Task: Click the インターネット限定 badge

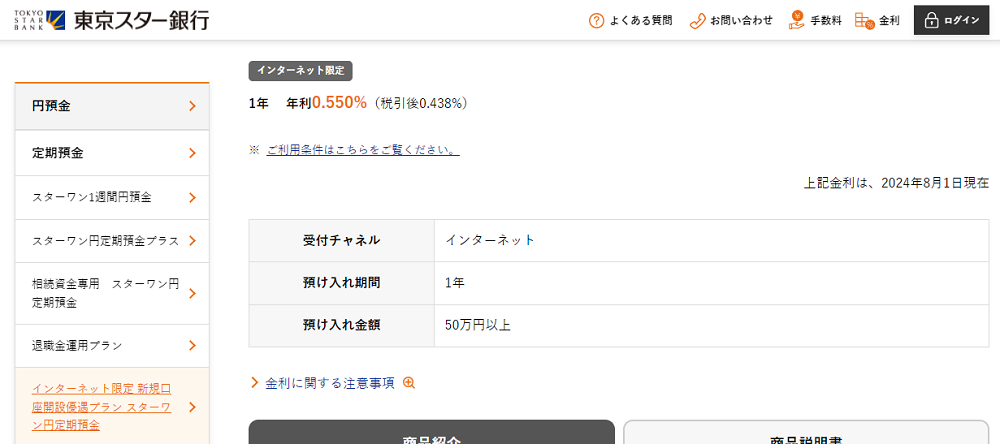Action: pyautogui.click(x=300, y=71)
